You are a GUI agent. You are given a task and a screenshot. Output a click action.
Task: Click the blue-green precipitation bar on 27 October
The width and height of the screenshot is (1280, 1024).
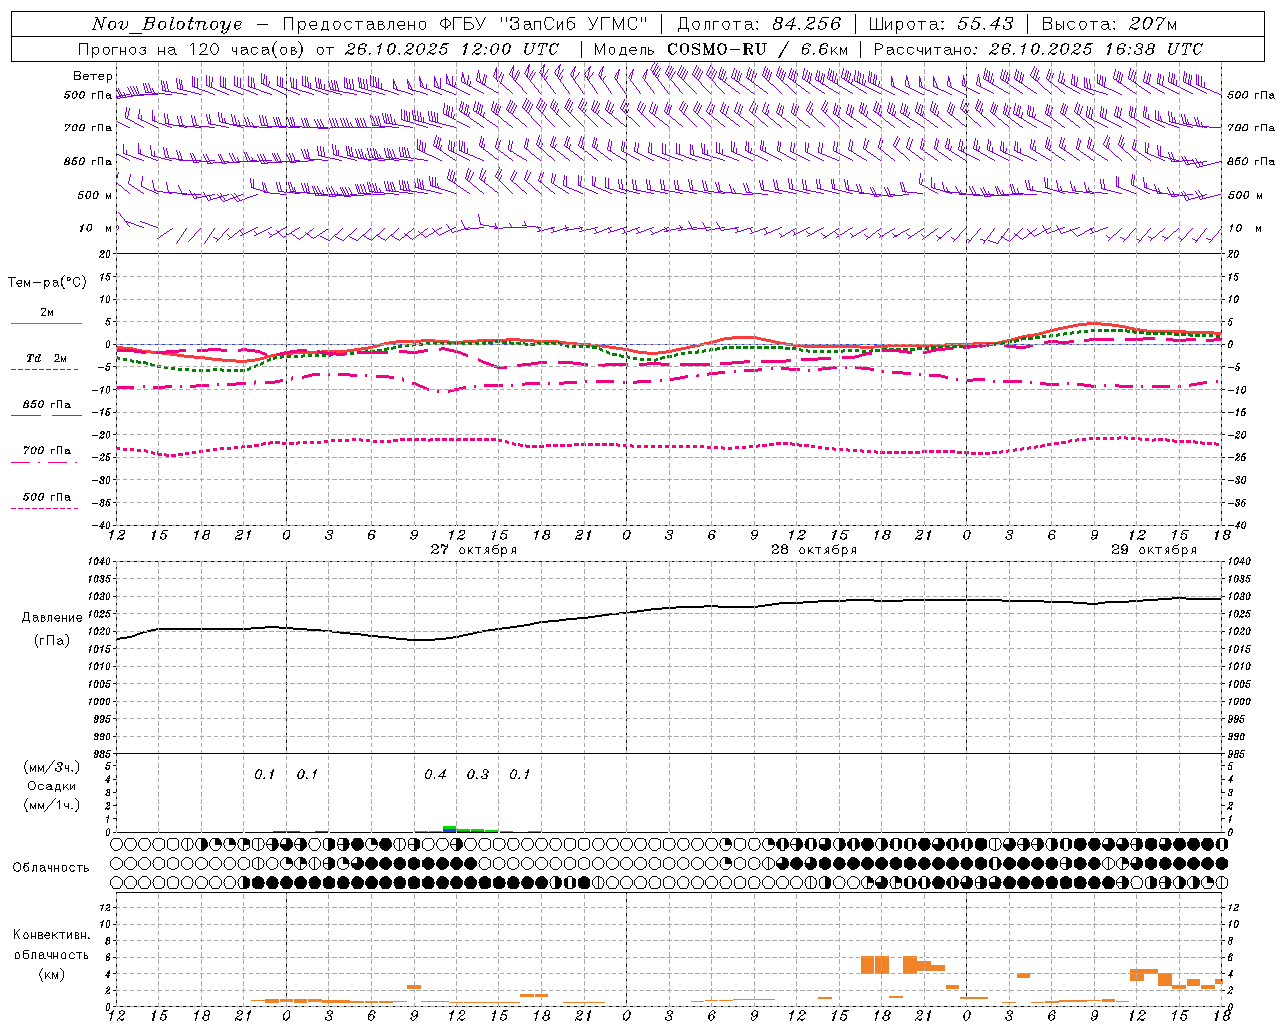(x=450, y=829)
